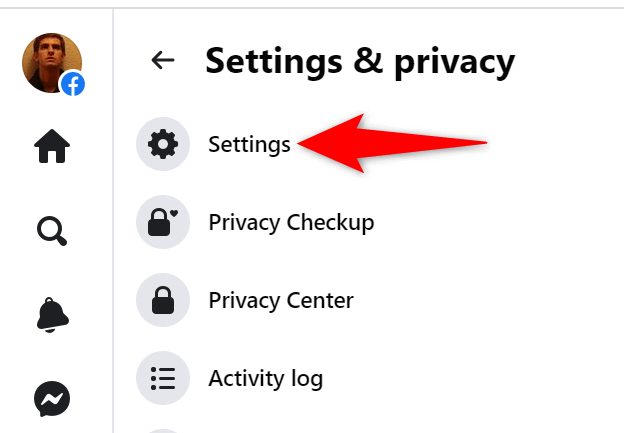Open Messenger from the sidebar
This screenshot has height=433, width=624.
(52, 400)
